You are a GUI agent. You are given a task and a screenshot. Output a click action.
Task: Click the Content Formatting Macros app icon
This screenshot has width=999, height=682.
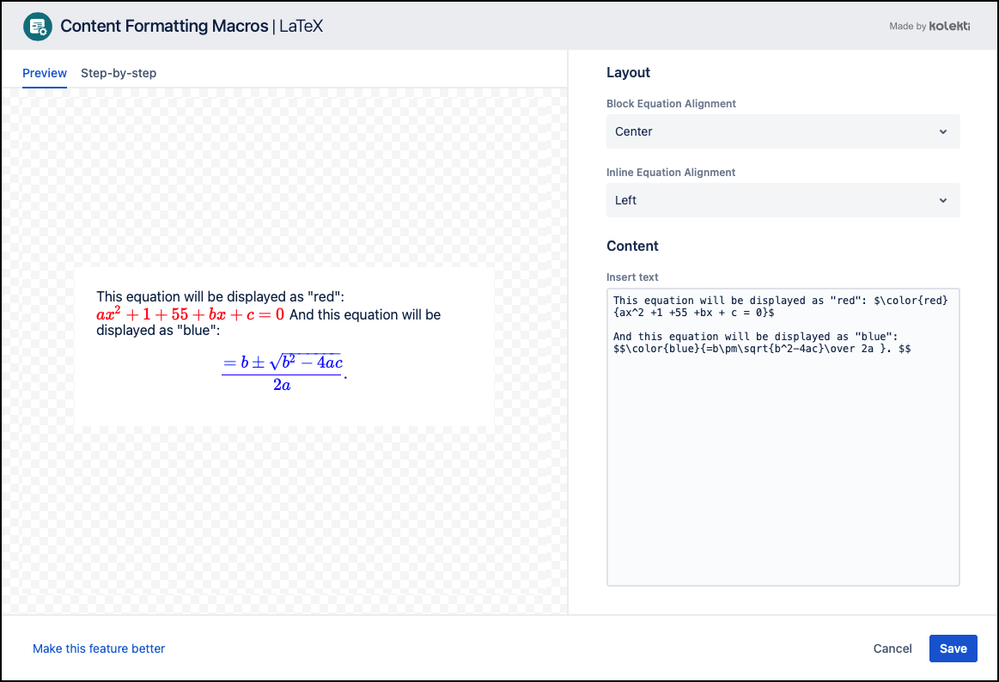37,26
